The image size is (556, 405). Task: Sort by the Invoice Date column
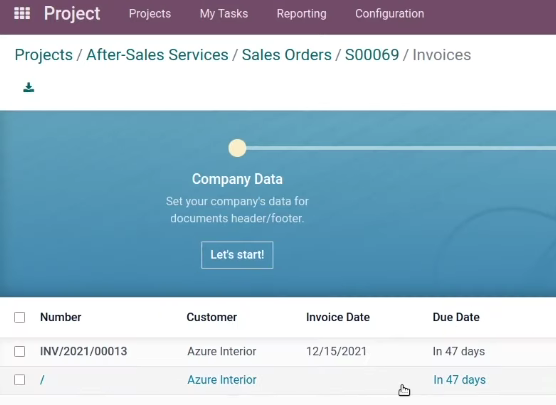pos(338,317)
